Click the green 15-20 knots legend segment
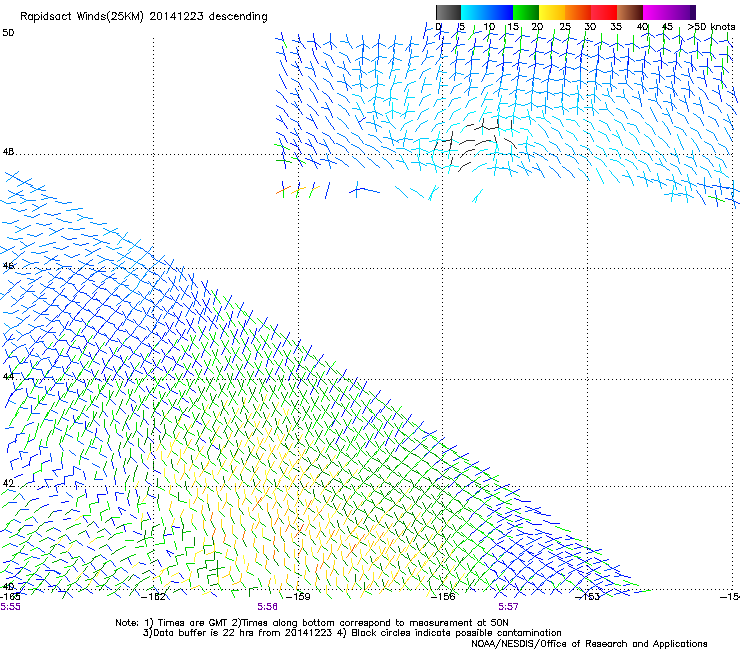The height and width of the screenshot is (650, 740). pos(526,12)
